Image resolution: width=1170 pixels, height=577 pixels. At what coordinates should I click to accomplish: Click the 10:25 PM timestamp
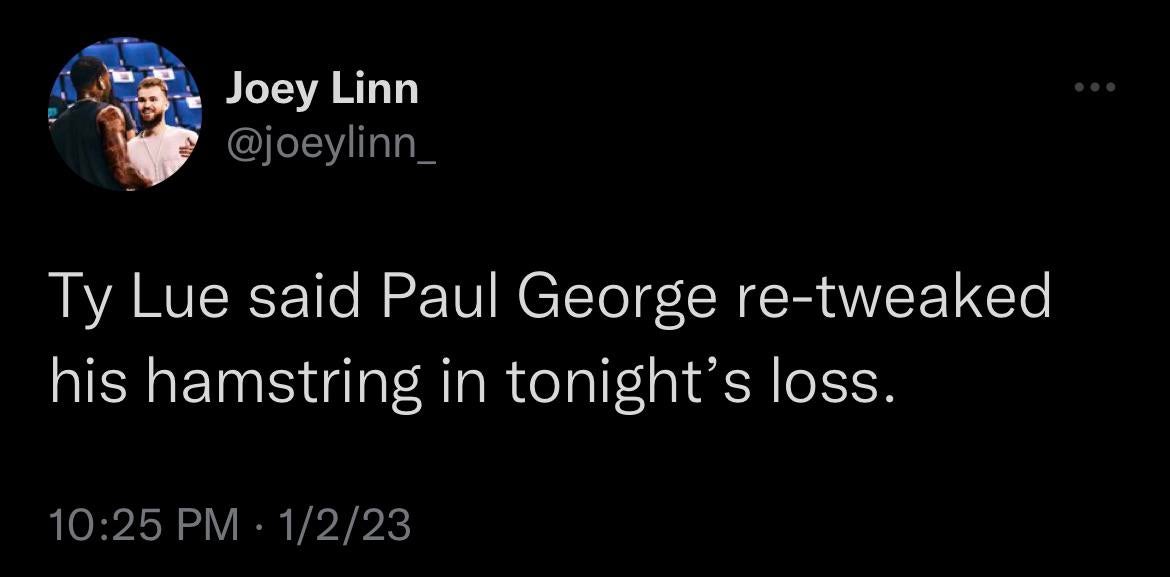point(145,524)
